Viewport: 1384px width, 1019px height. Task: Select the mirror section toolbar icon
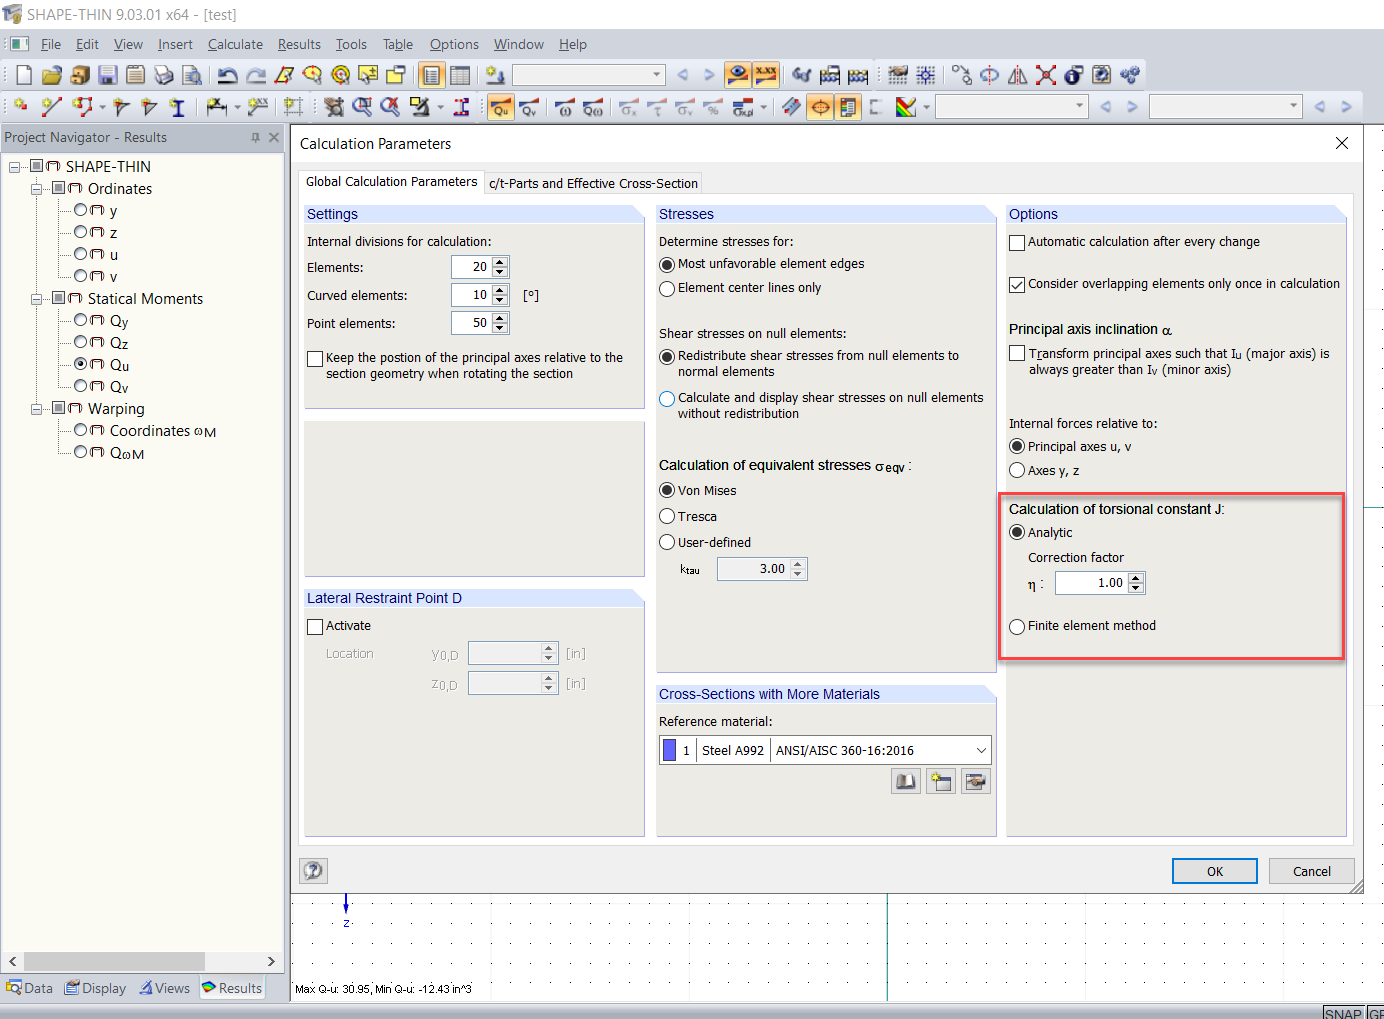coord(1016,75)
